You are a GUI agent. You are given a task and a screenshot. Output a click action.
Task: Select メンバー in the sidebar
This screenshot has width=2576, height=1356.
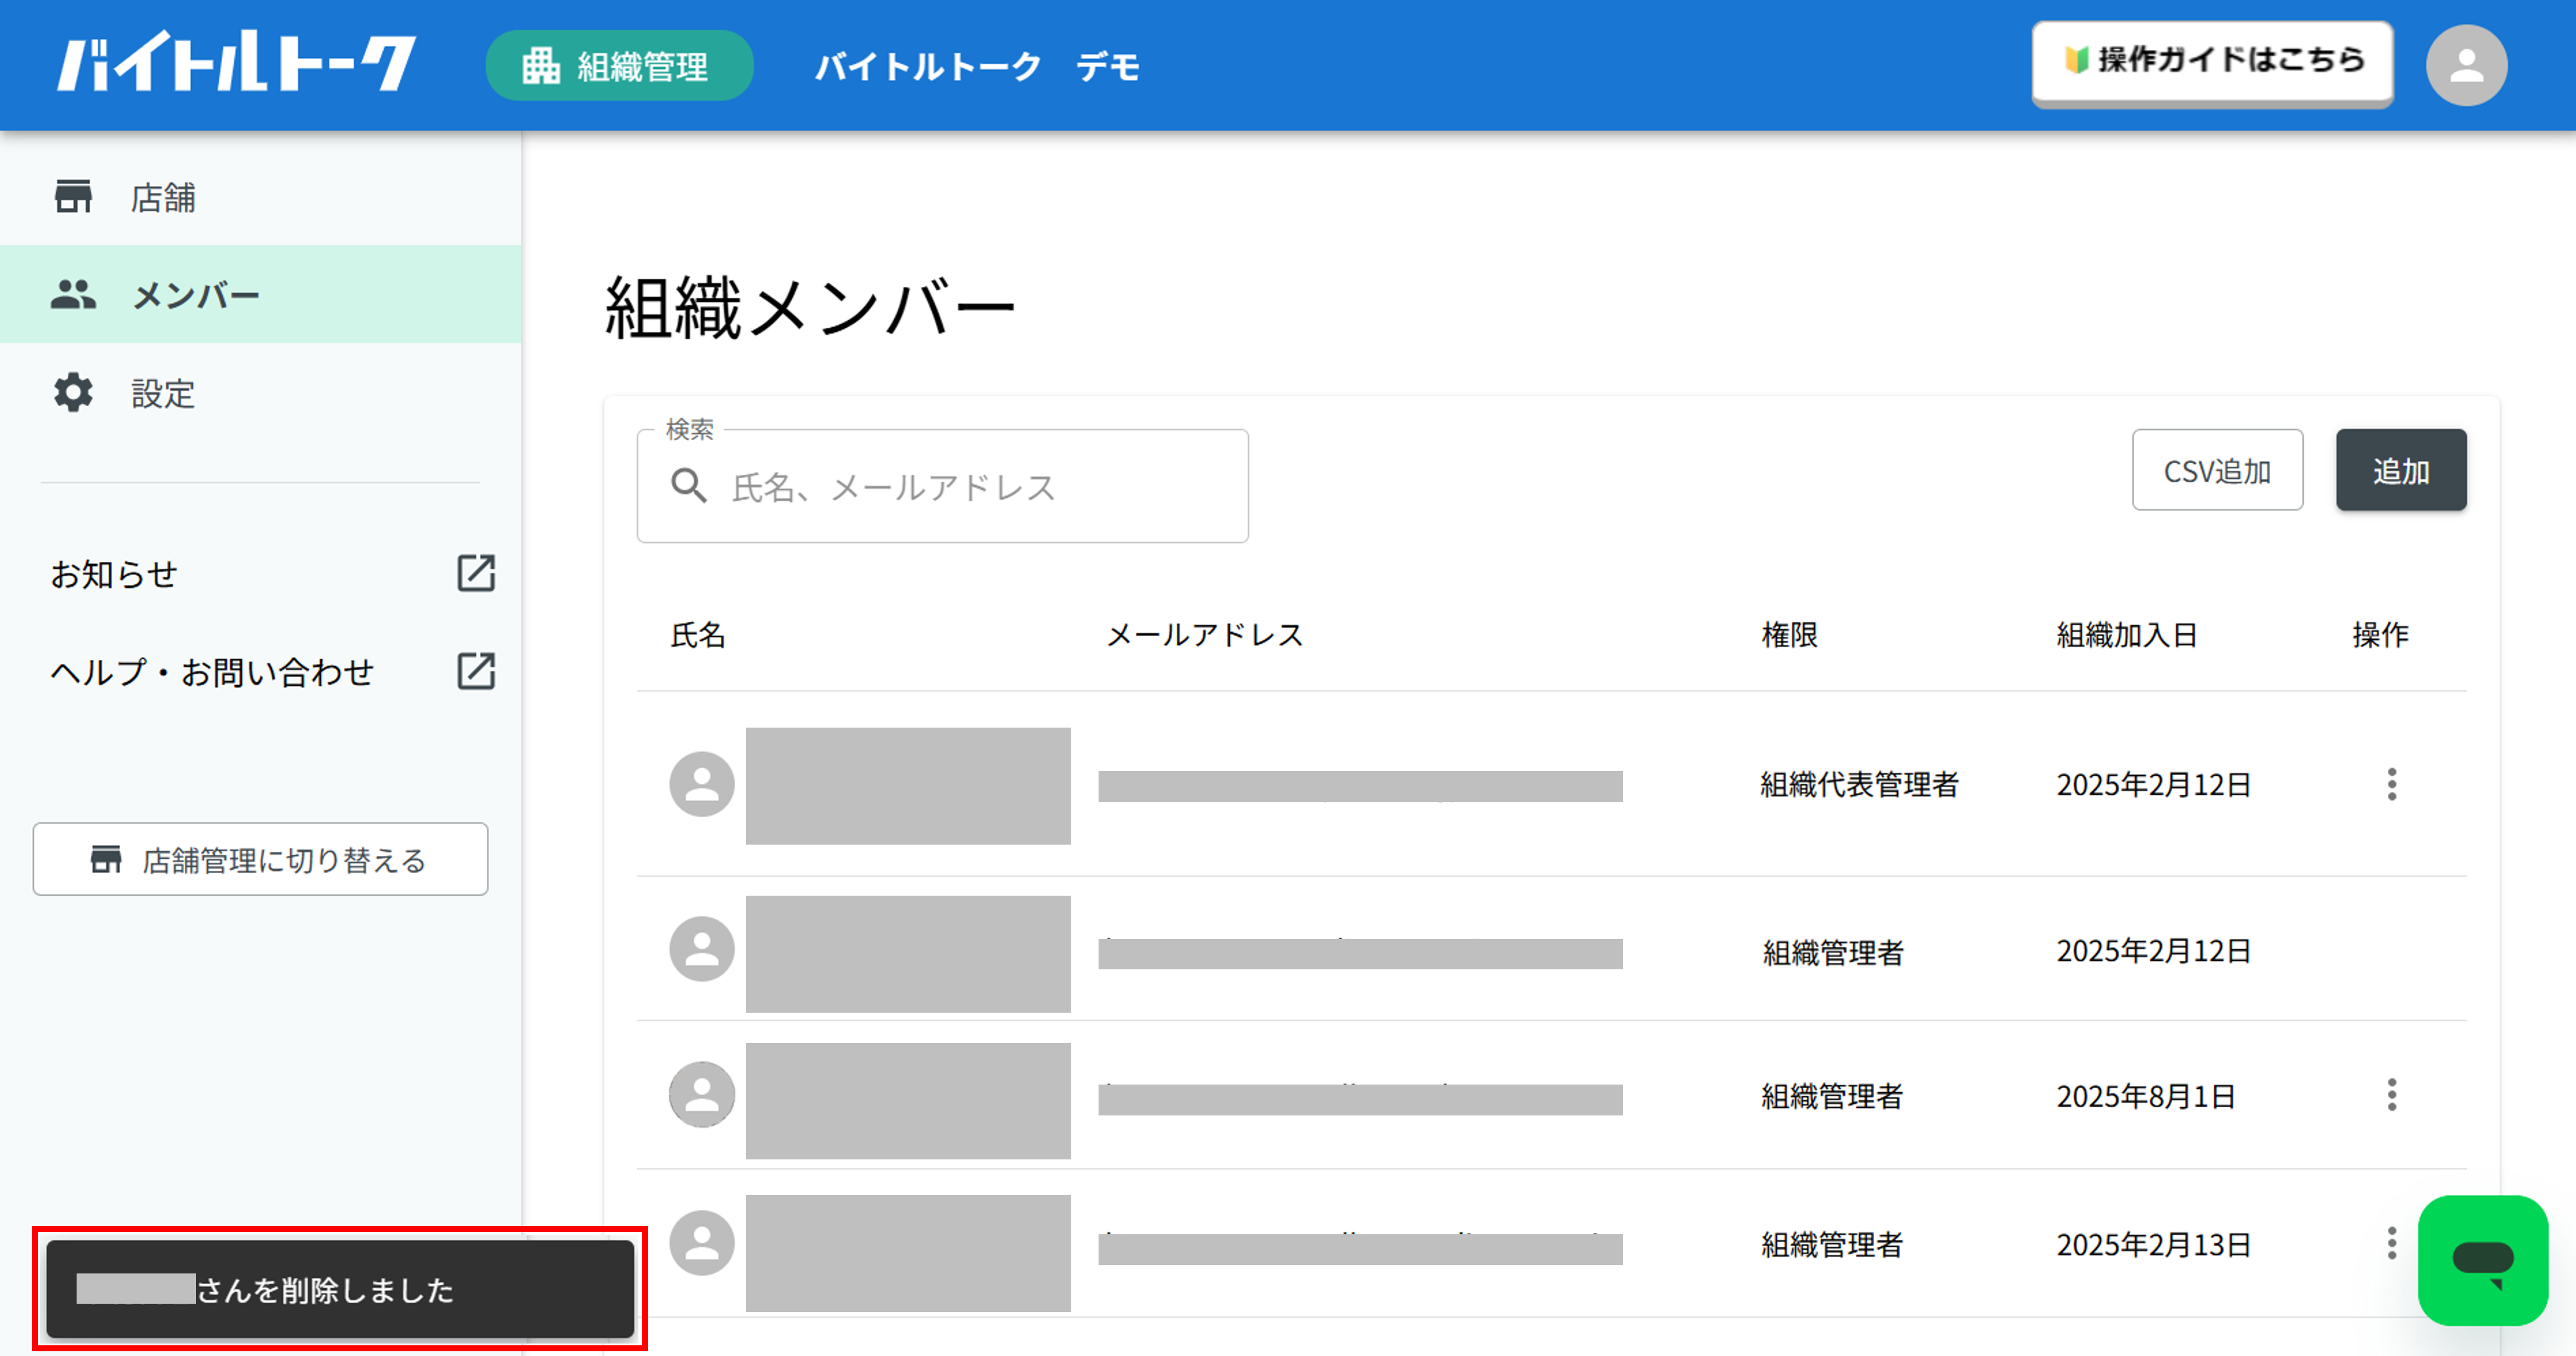point(260,295)
